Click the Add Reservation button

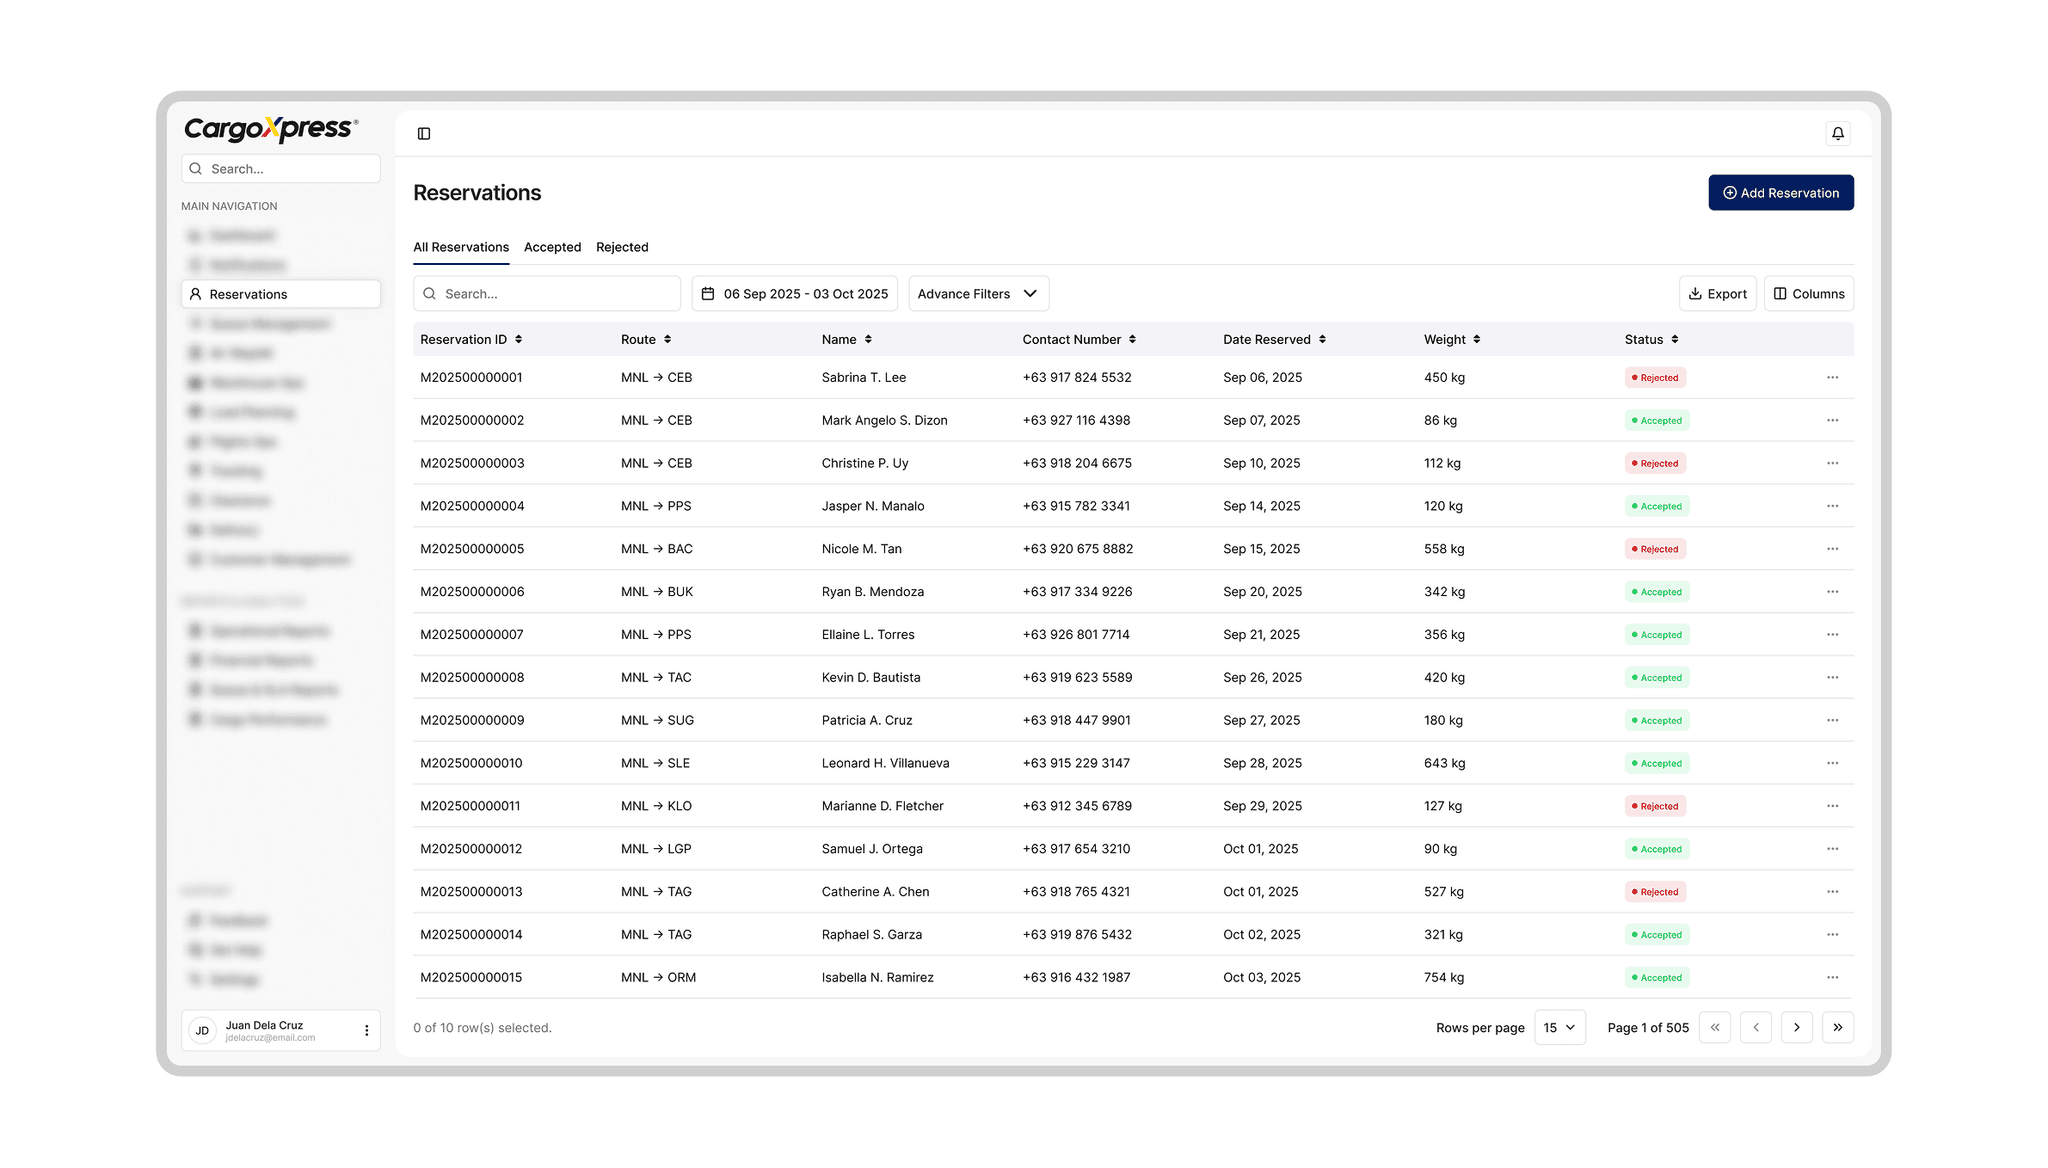[x=1780, y=193]
